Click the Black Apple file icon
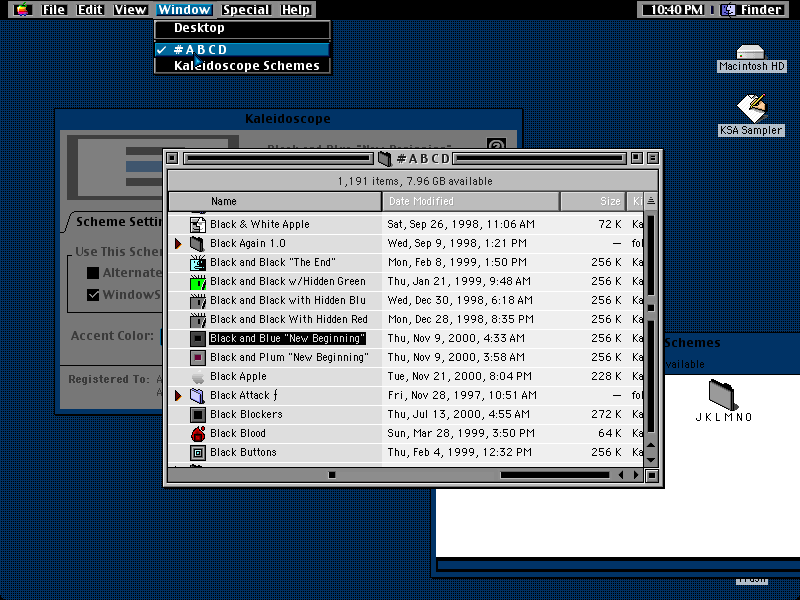 [197, 377]
